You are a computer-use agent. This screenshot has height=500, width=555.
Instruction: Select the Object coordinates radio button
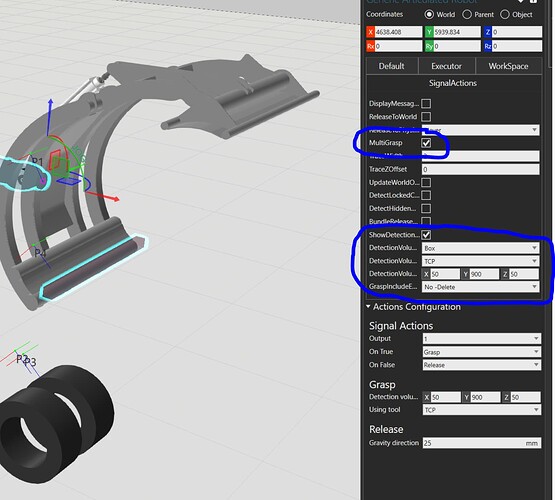[504, 15]
